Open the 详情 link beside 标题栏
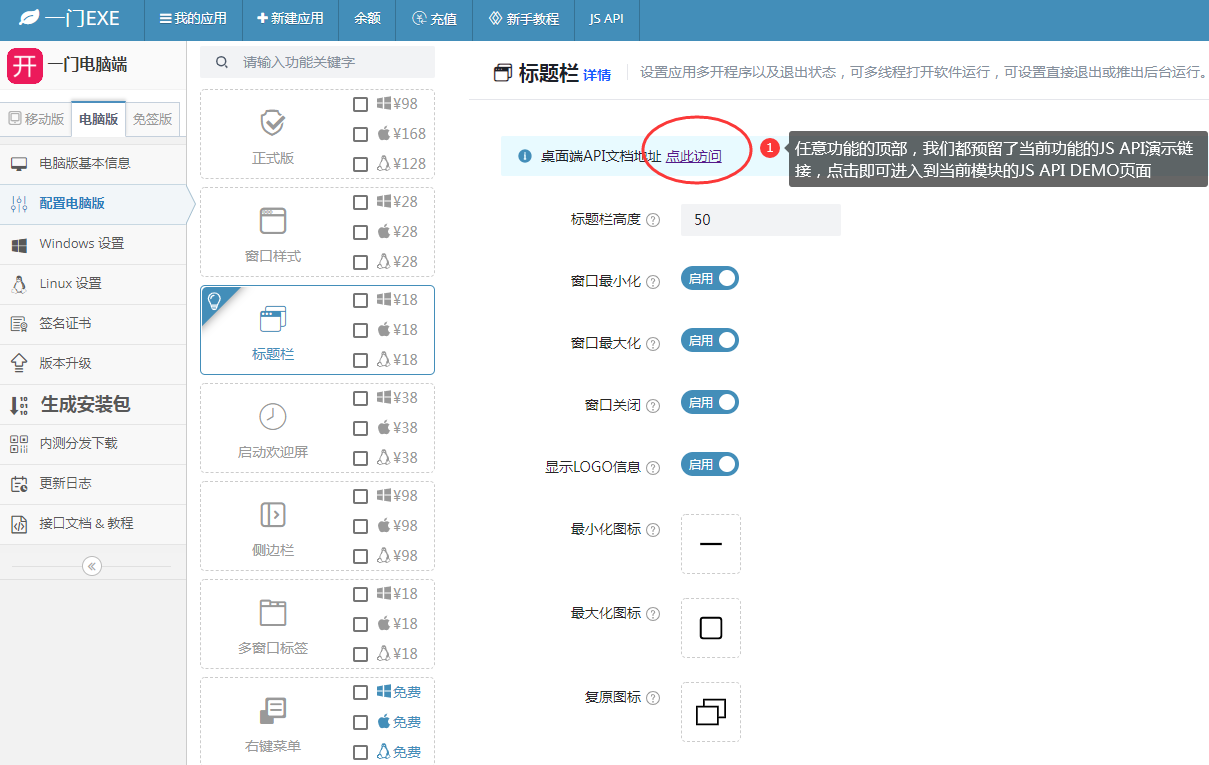1209x765 pixels. pyautogui.click(x=597, y=75)
